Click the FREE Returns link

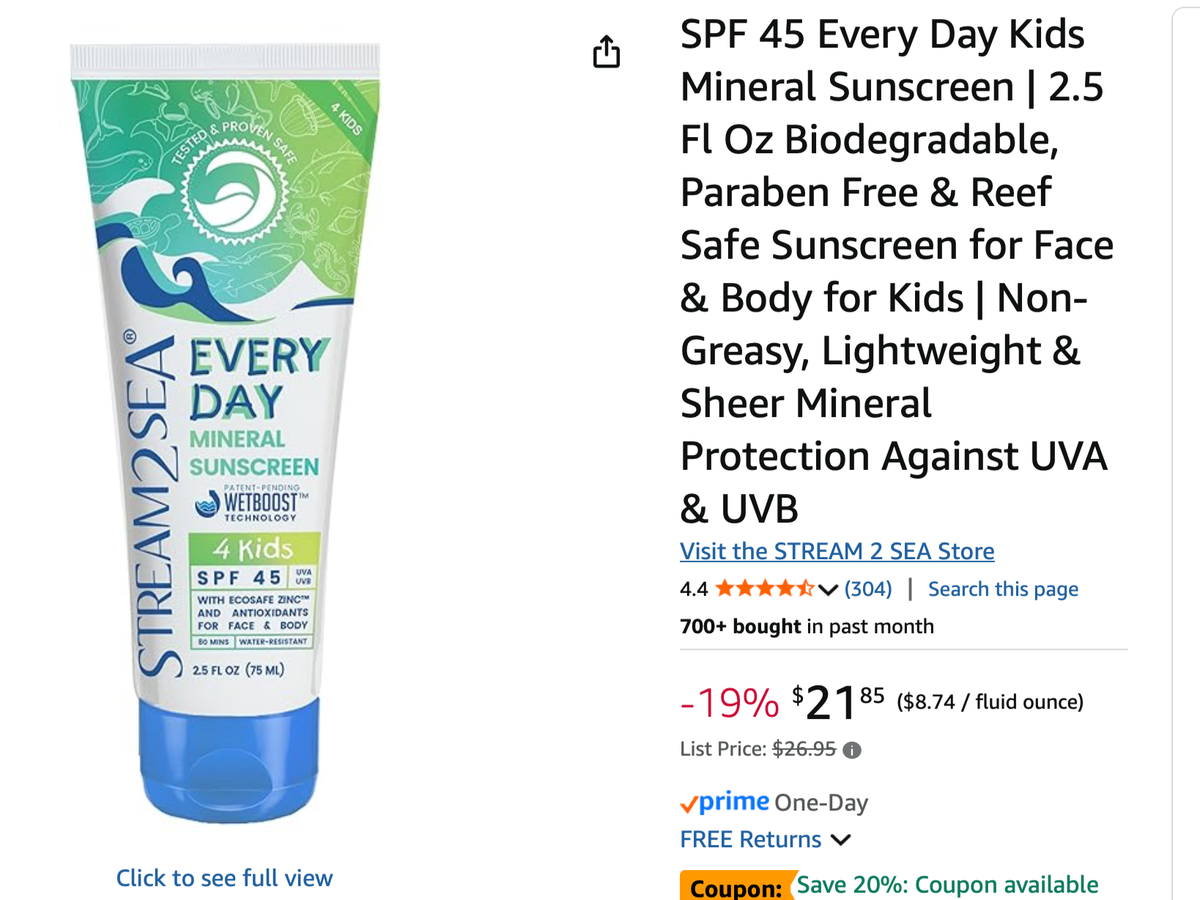tap(751, 840)
